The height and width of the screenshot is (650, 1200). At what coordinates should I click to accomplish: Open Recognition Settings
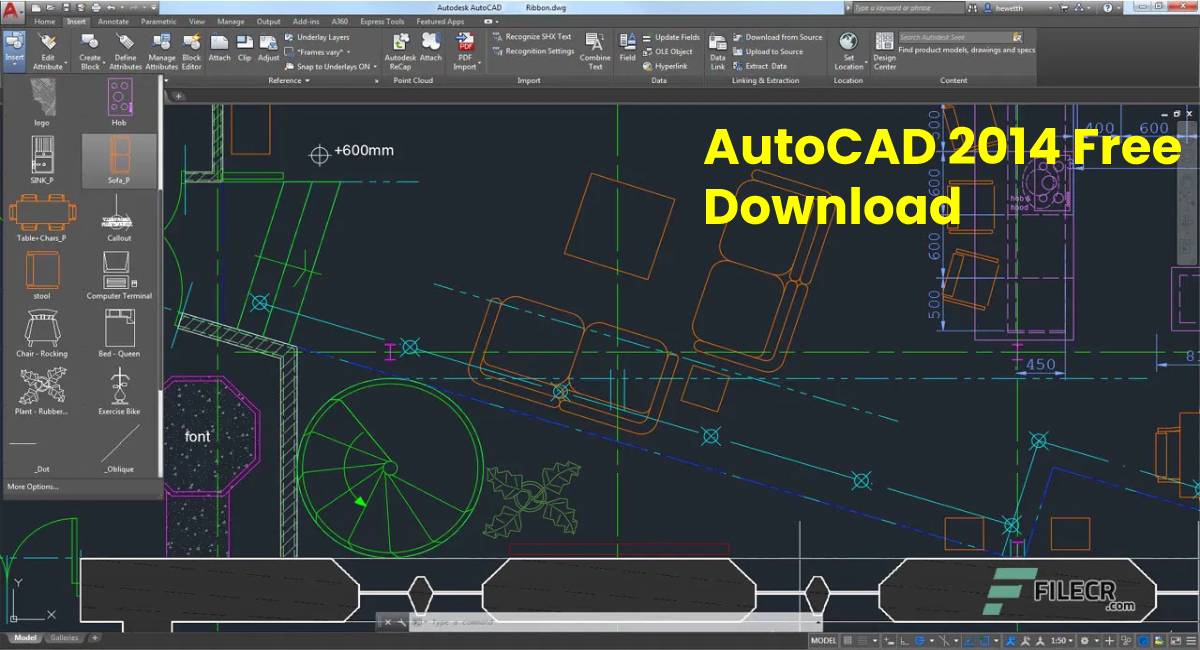533,51
